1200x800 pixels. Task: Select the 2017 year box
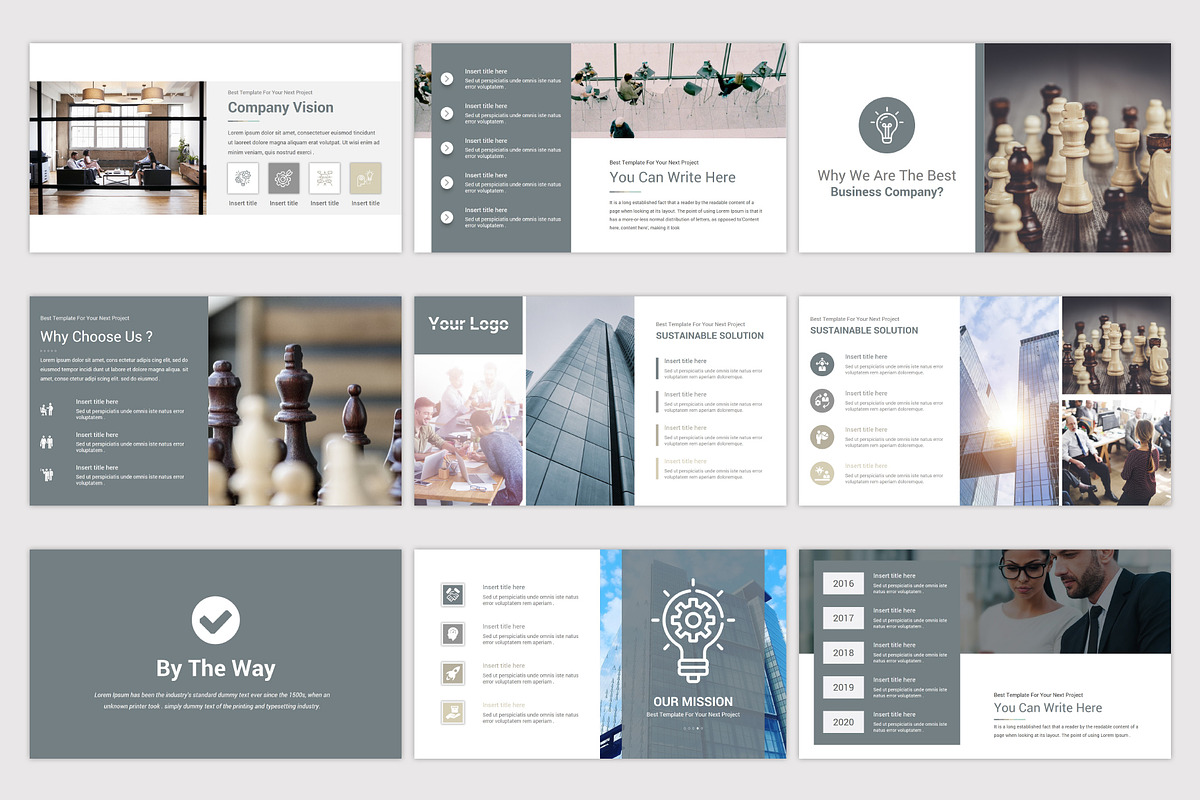(844, 618)
